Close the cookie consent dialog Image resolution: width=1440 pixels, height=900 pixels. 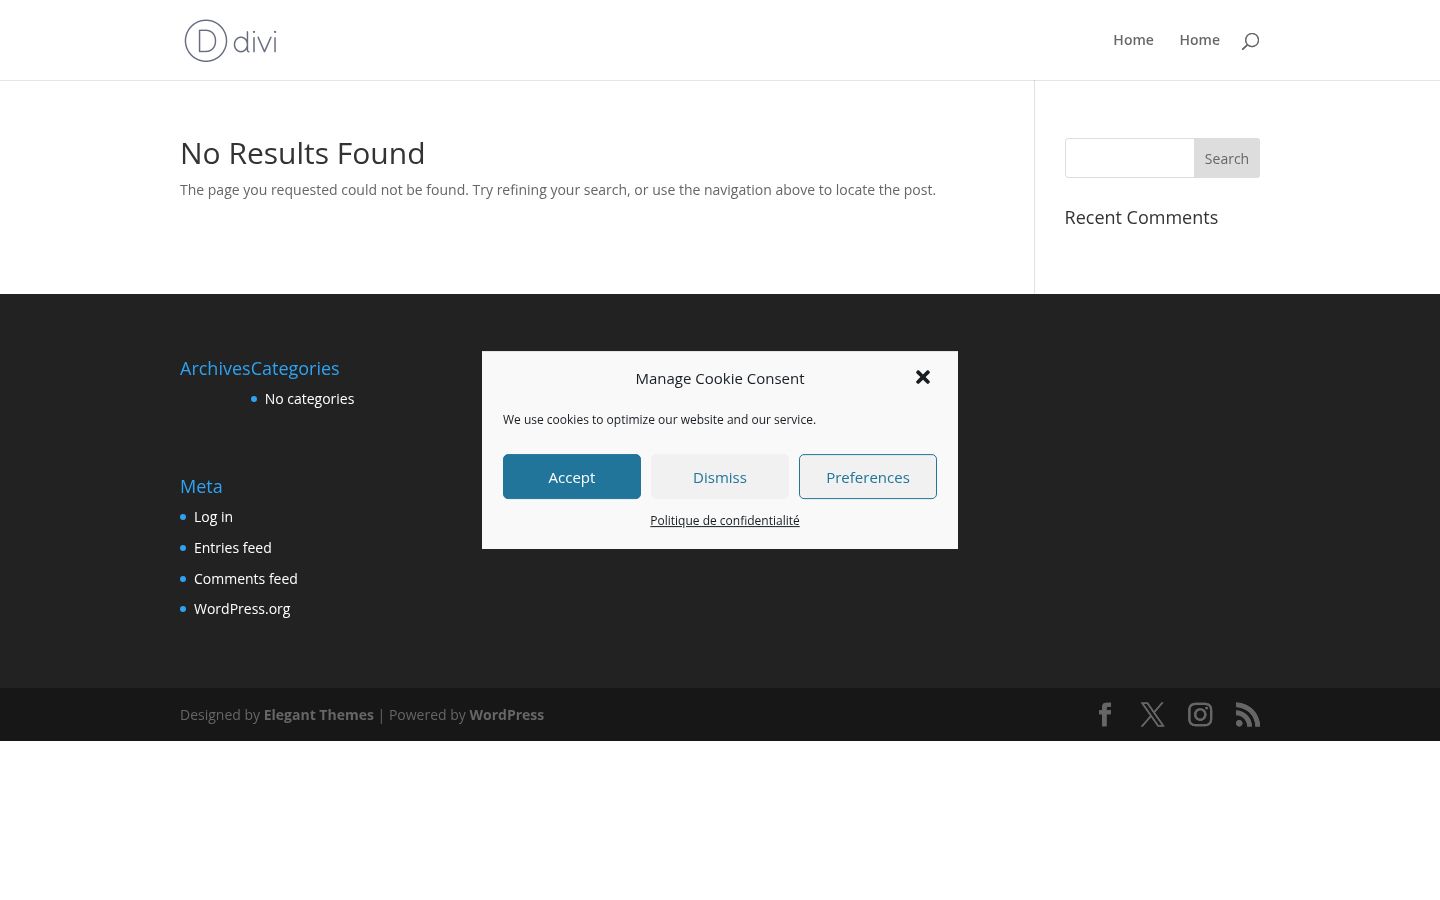[923, 377]
